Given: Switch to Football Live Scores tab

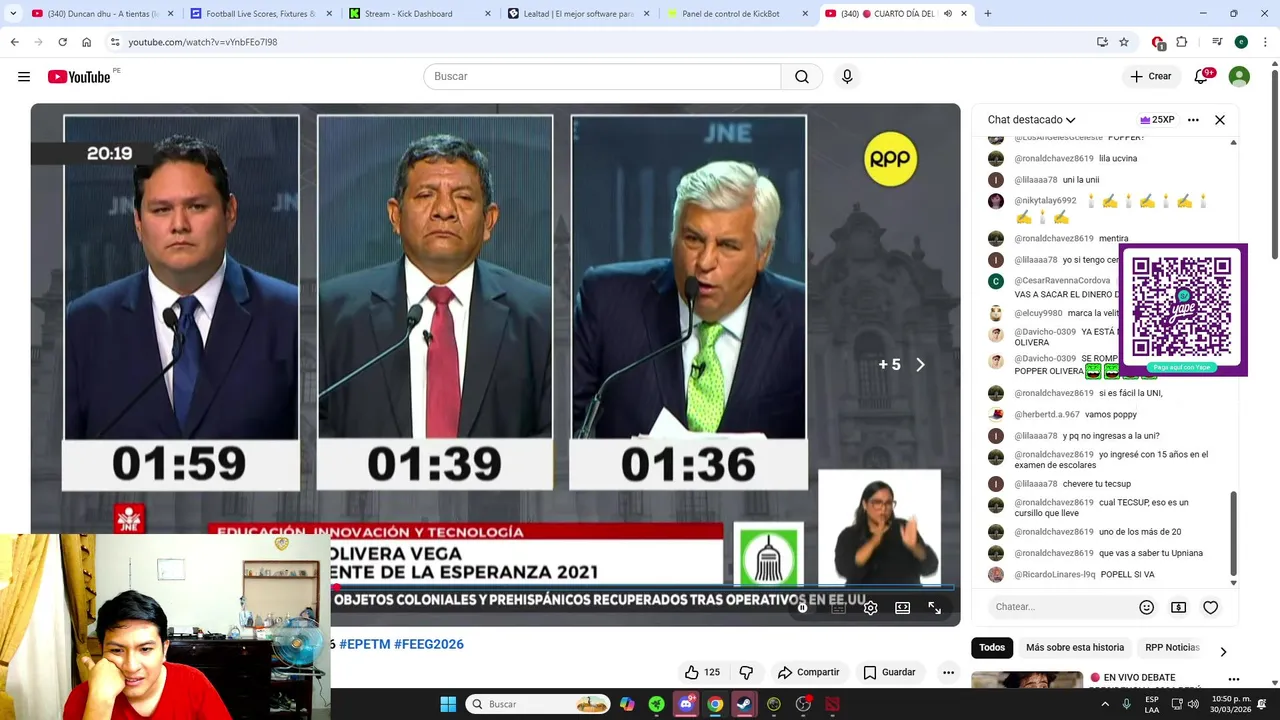Looking at the screenshot, I should pos(260,14).
